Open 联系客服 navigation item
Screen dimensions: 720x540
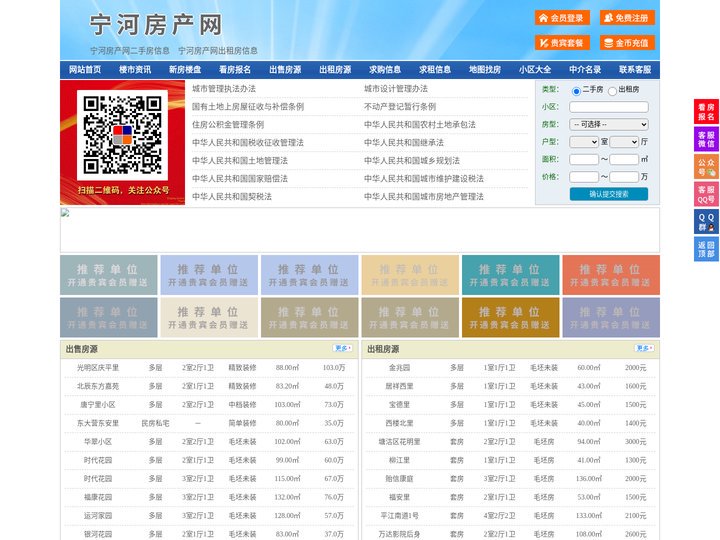click(x=635, y=70)
